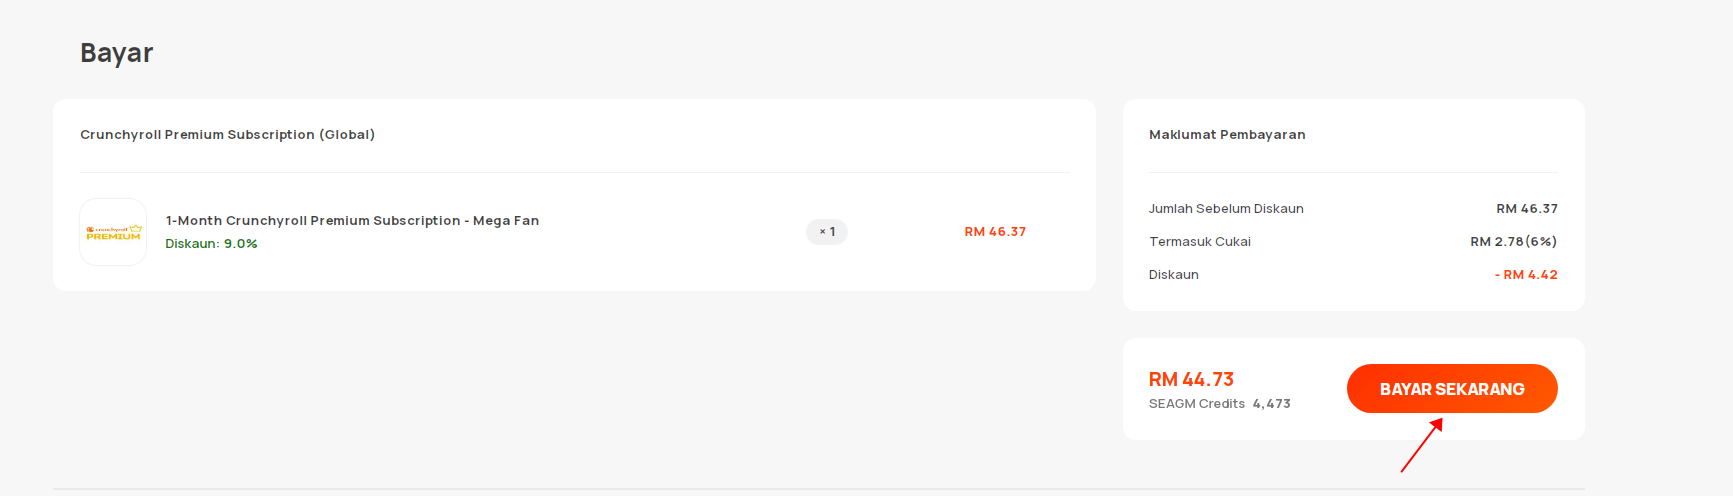
Task: Click the BAYAR SEKARANG button
Action: tap(1452, 389)
